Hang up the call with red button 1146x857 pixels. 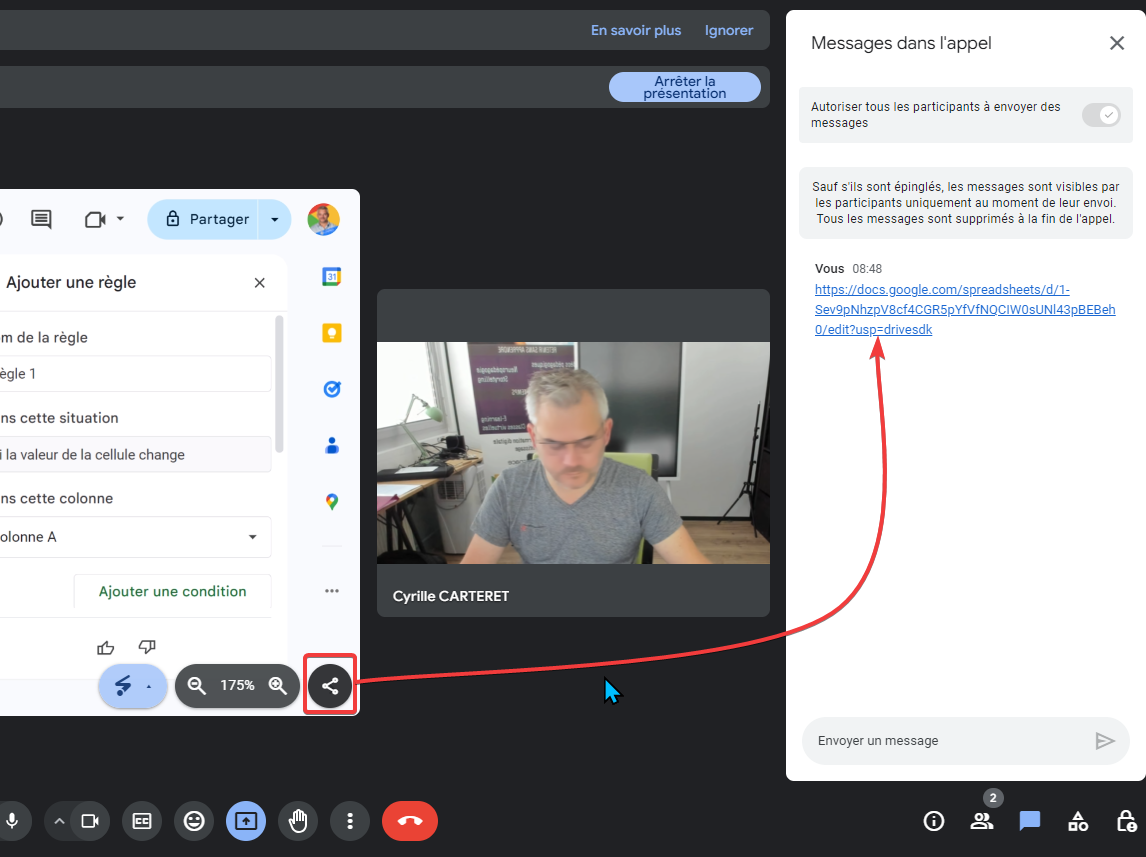pos(410,821)
